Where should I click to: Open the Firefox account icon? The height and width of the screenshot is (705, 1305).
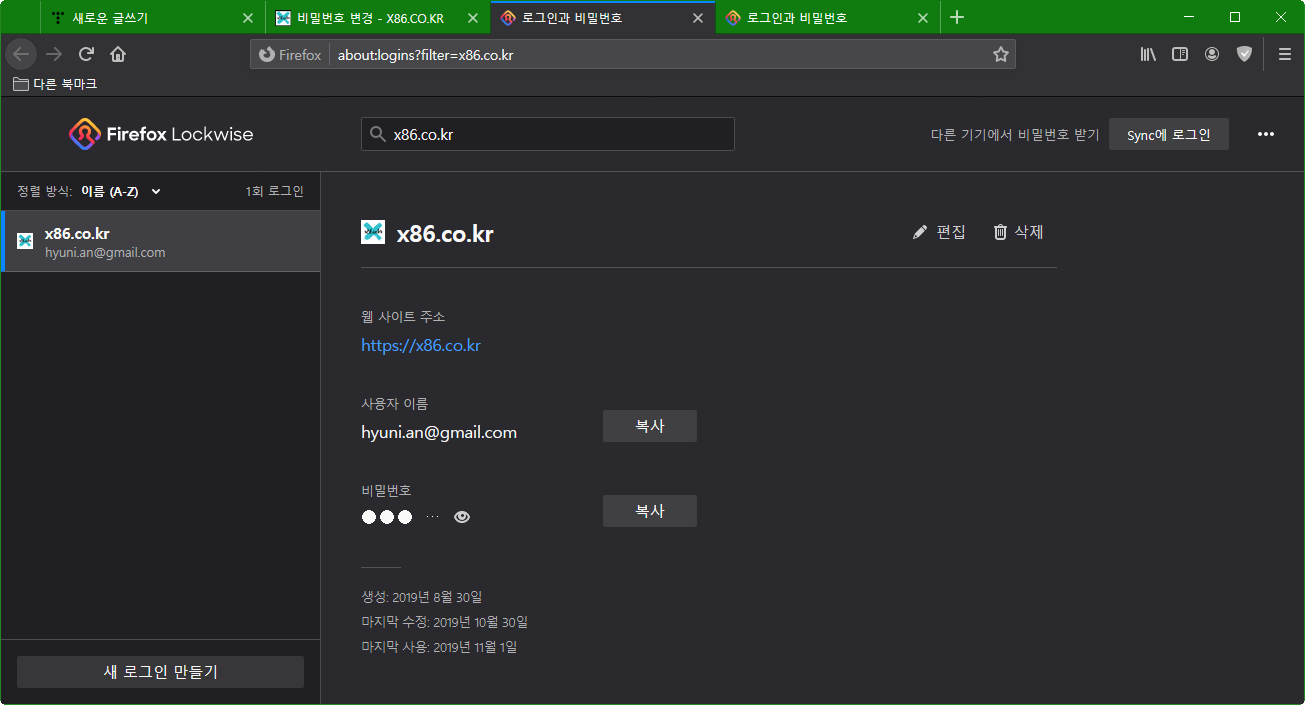[1212, 54]
